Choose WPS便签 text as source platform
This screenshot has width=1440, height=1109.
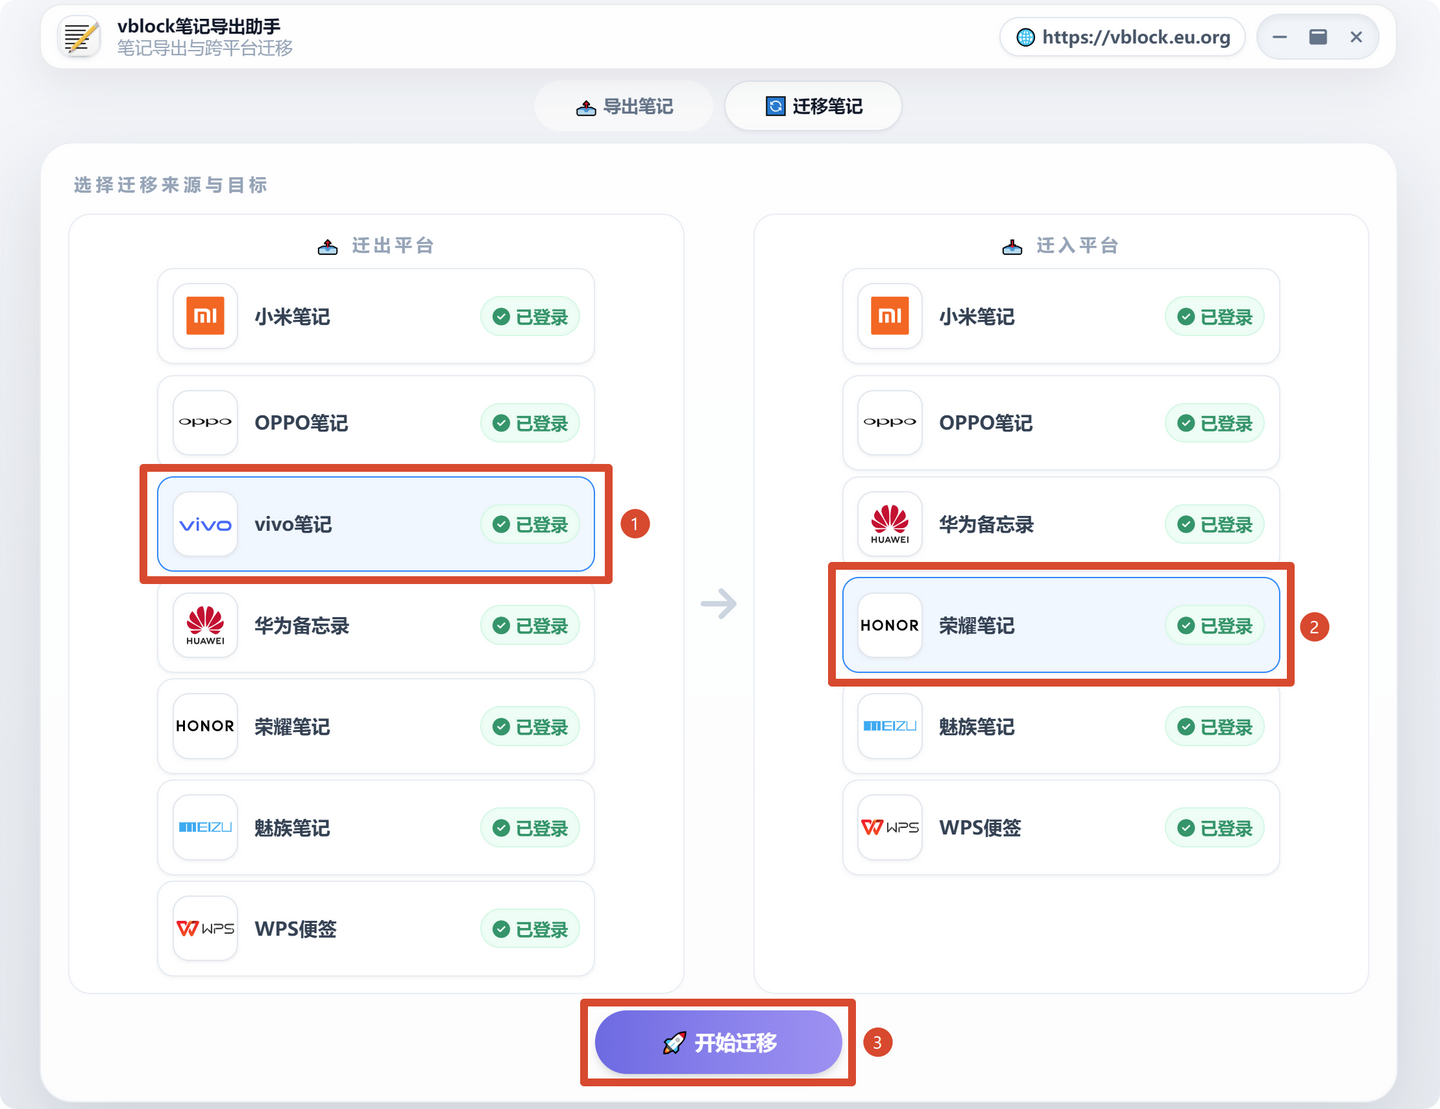296,929
